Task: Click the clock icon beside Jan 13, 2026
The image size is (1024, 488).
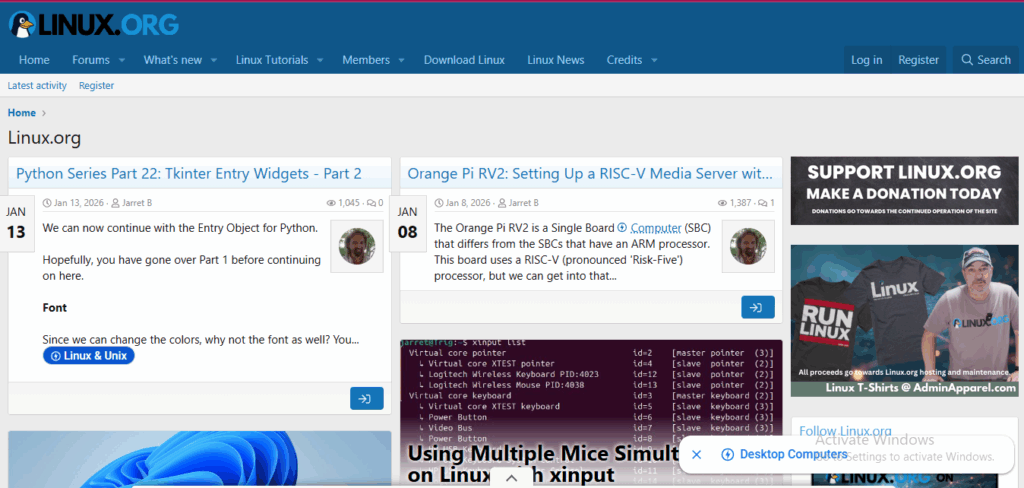Action: (47, 203)
